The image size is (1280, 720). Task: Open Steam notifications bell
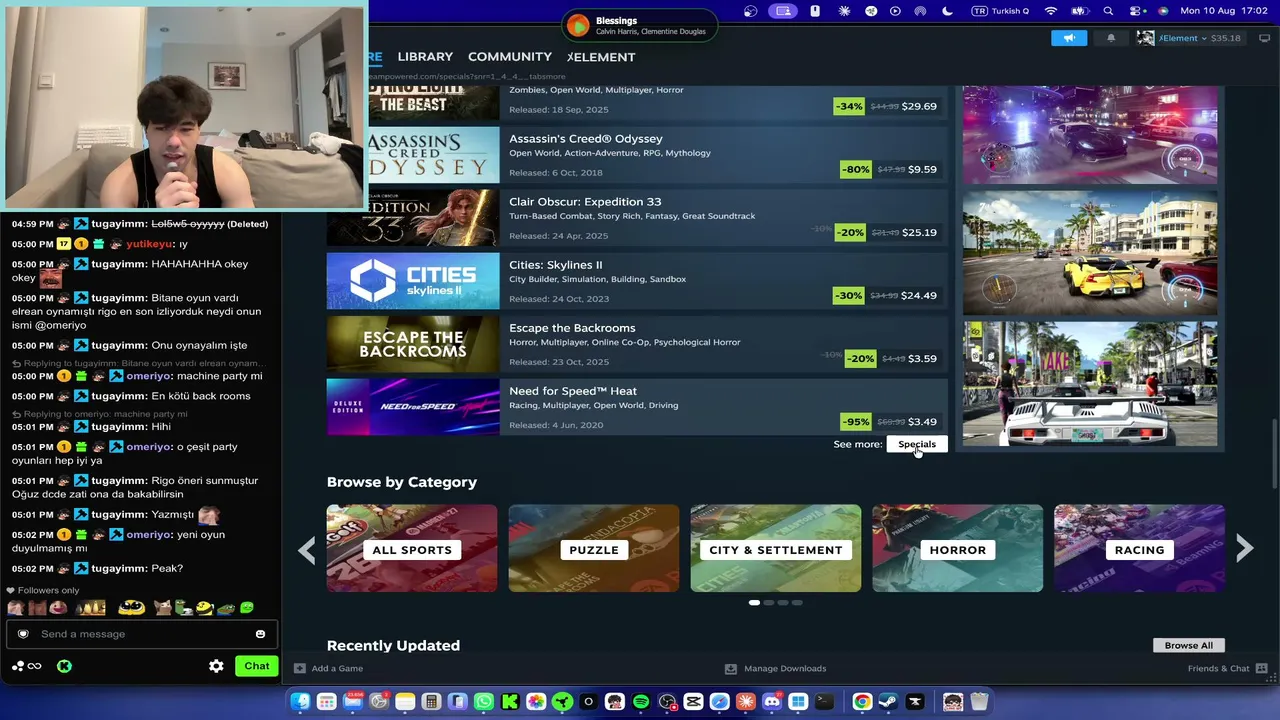(1111, 38)
